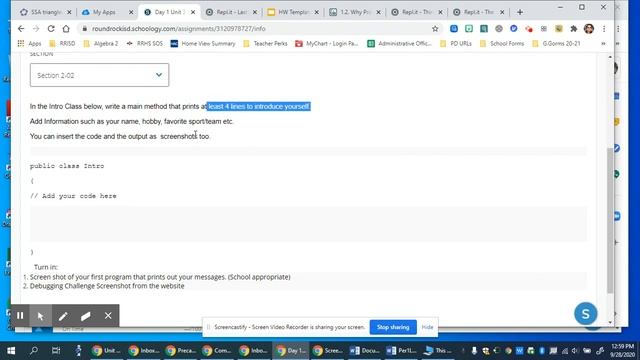This screenshot has width=640, height=360.
Task: Open a new browser tab
Action: tap(520, 12)
